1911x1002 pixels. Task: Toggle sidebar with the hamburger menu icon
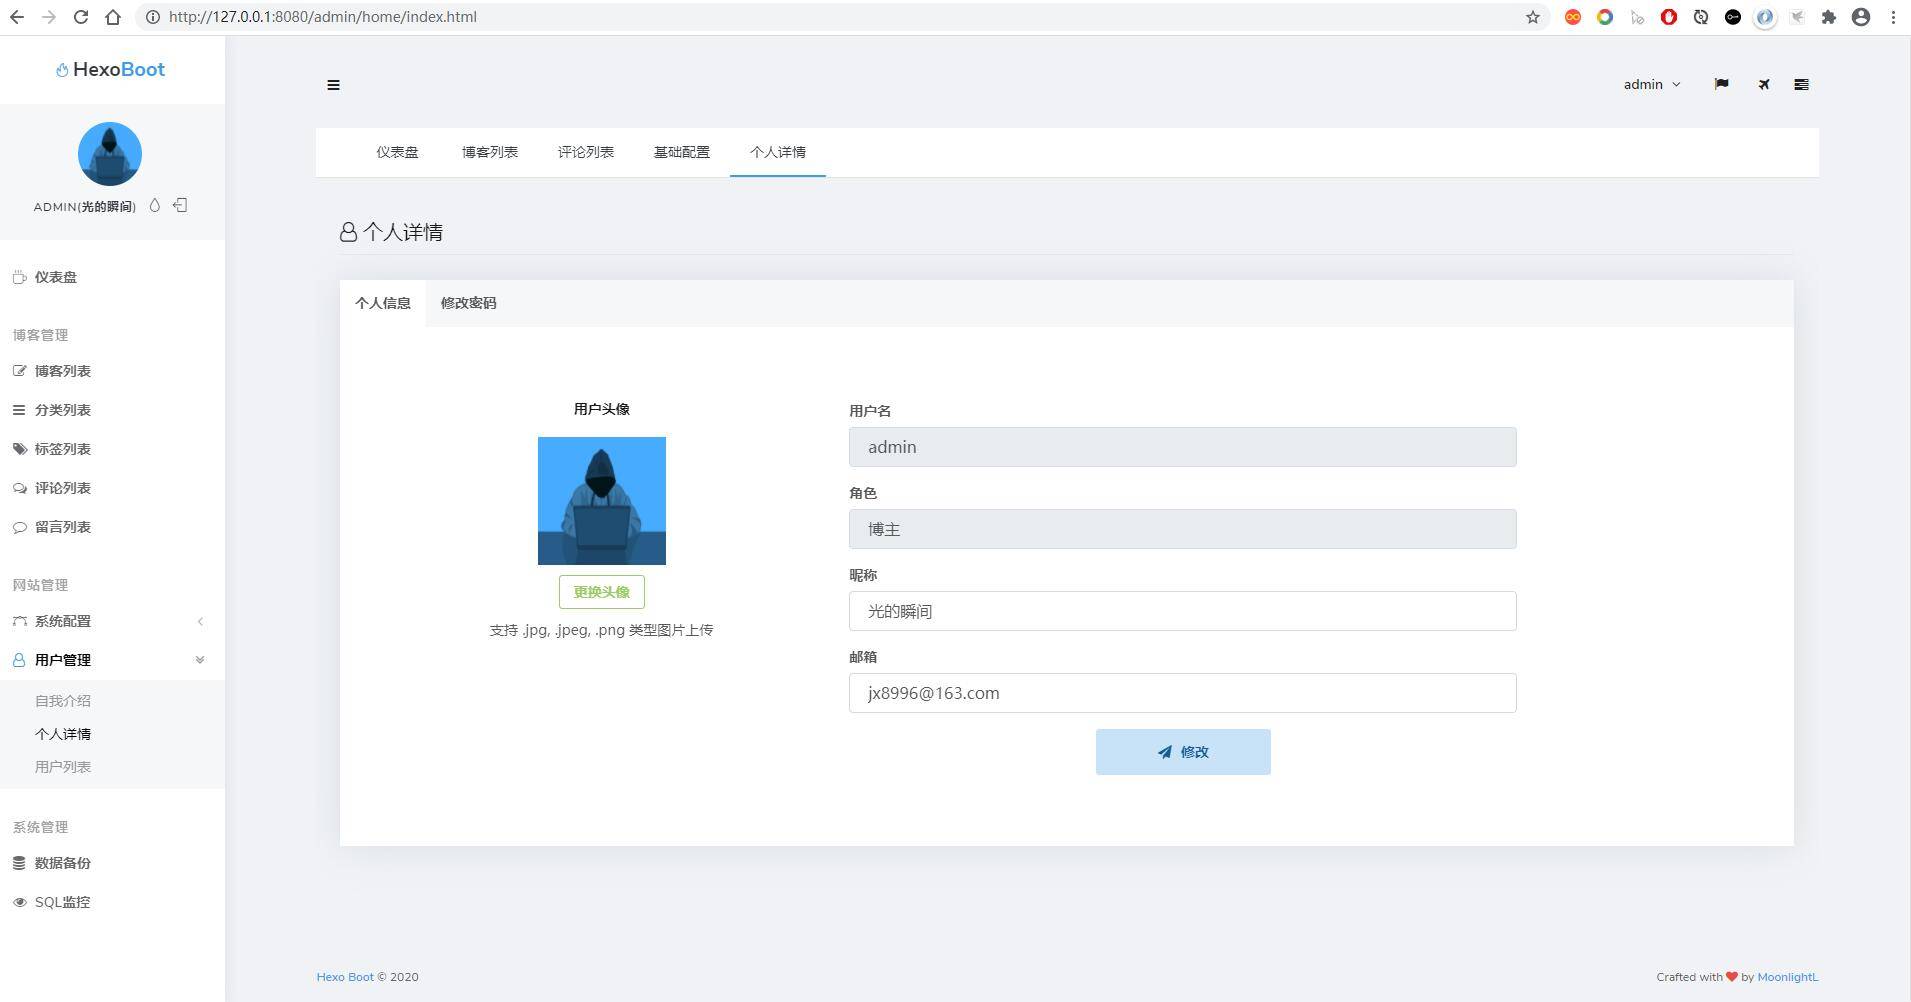point(333,85)
